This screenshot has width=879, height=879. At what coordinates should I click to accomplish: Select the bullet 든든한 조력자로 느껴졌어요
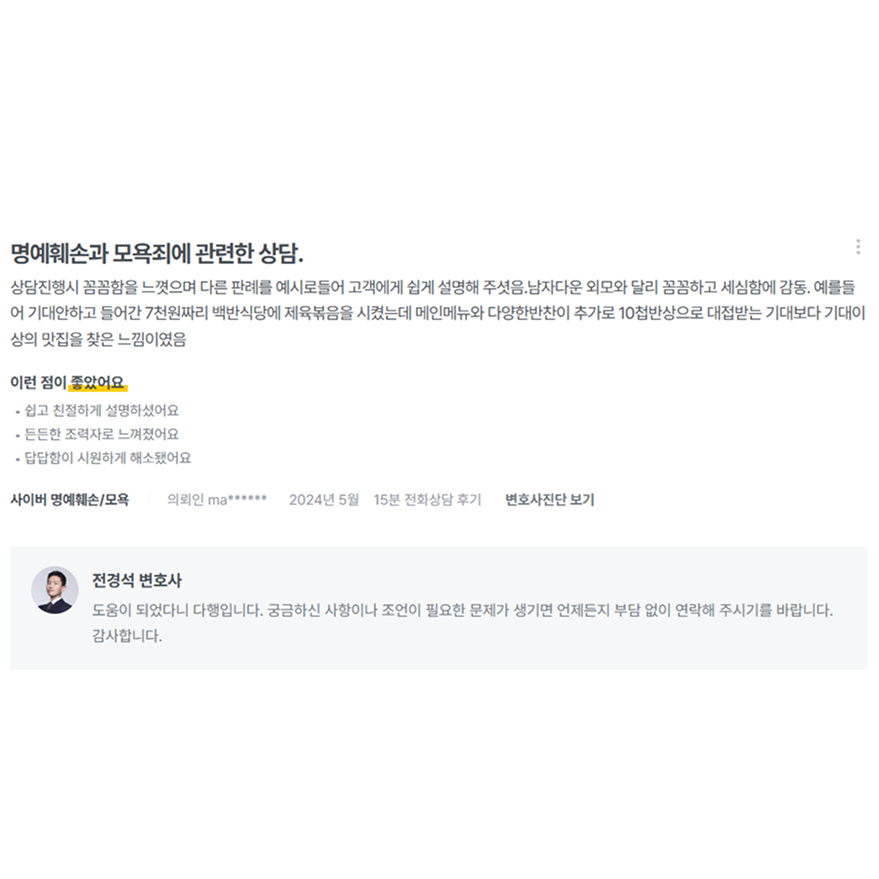point(101,434)
